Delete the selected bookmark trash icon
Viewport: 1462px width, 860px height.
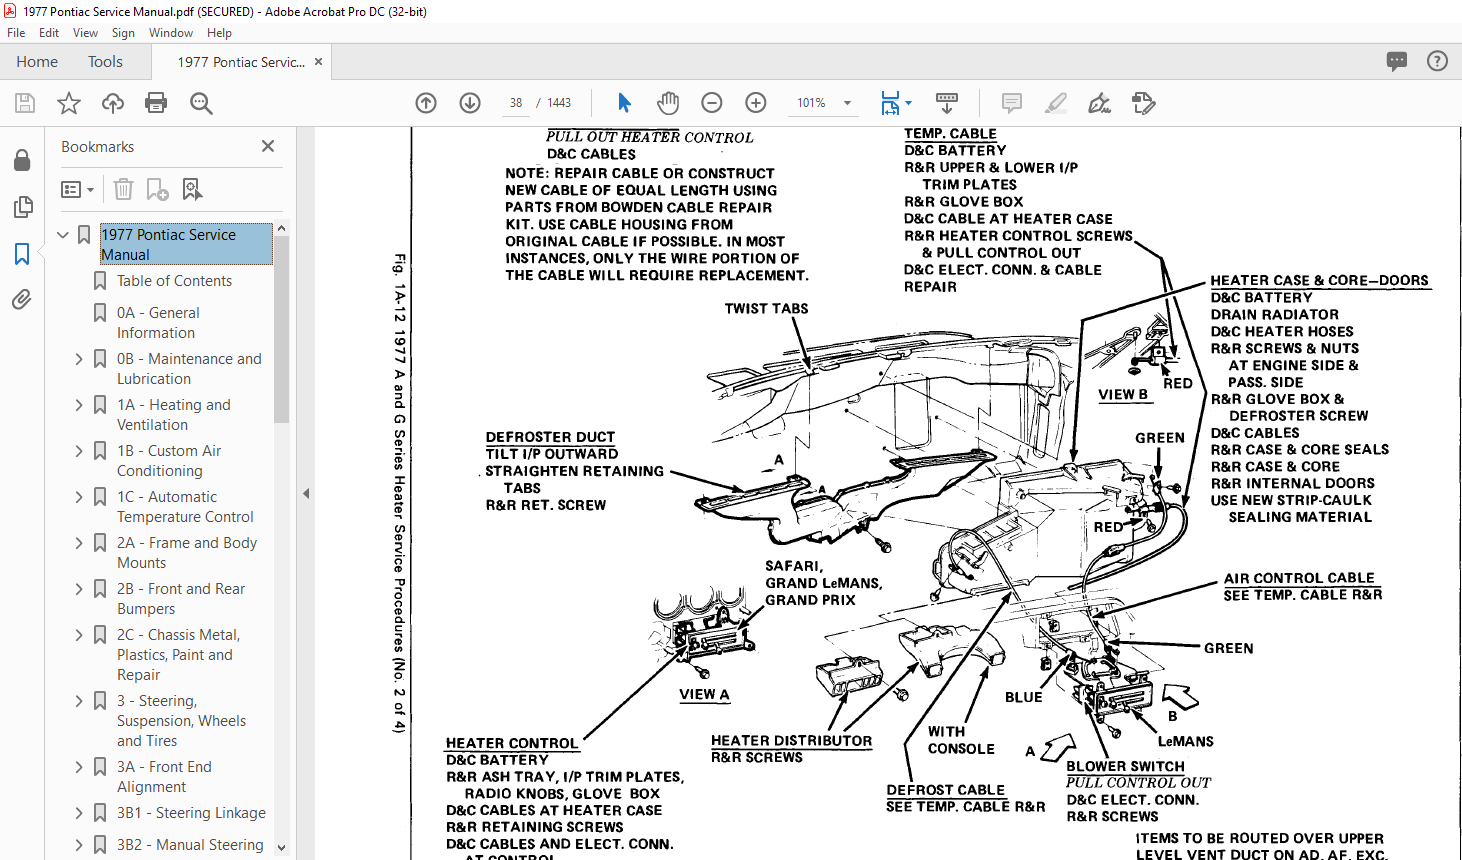(123, 189)
